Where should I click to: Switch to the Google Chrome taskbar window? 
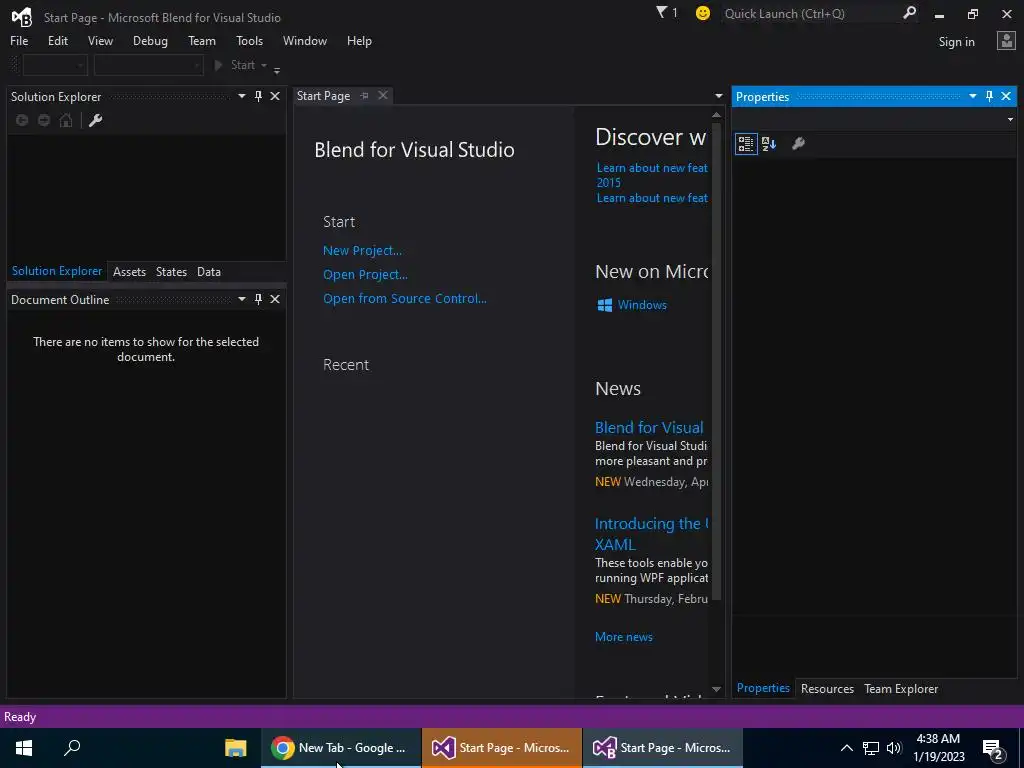(x=341, y=748)
